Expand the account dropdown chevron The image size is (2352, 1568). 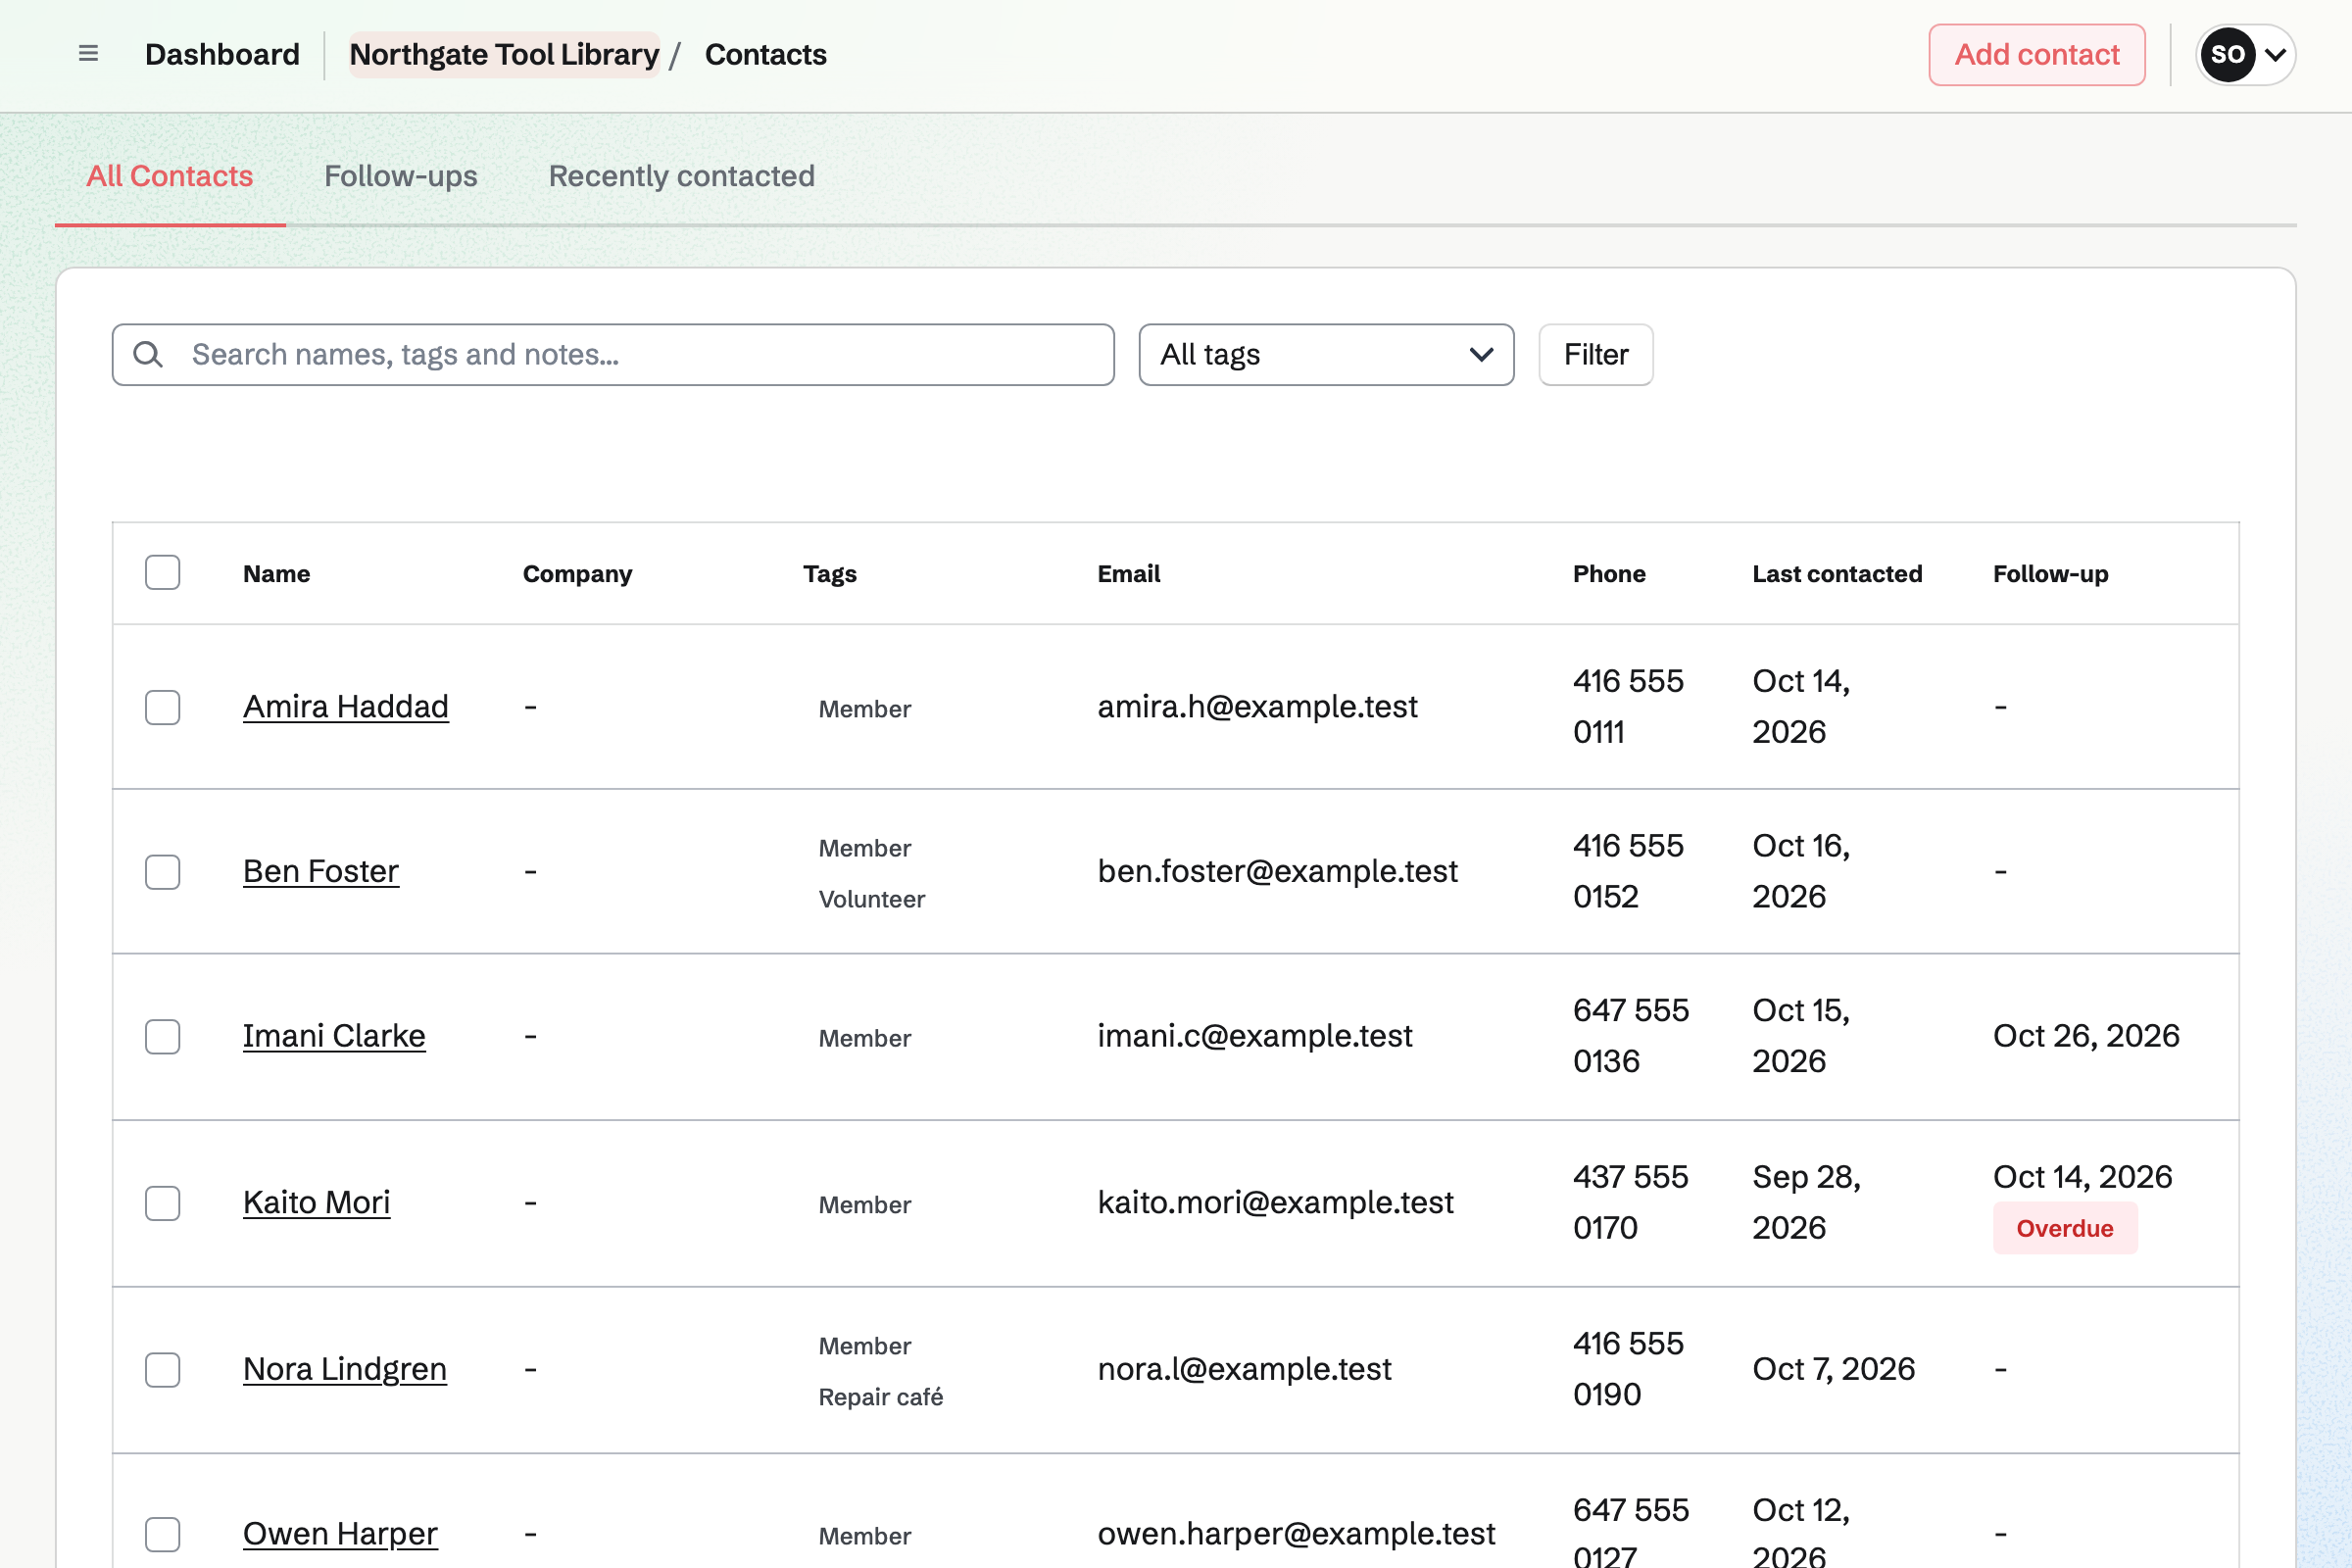point(2276,54)
